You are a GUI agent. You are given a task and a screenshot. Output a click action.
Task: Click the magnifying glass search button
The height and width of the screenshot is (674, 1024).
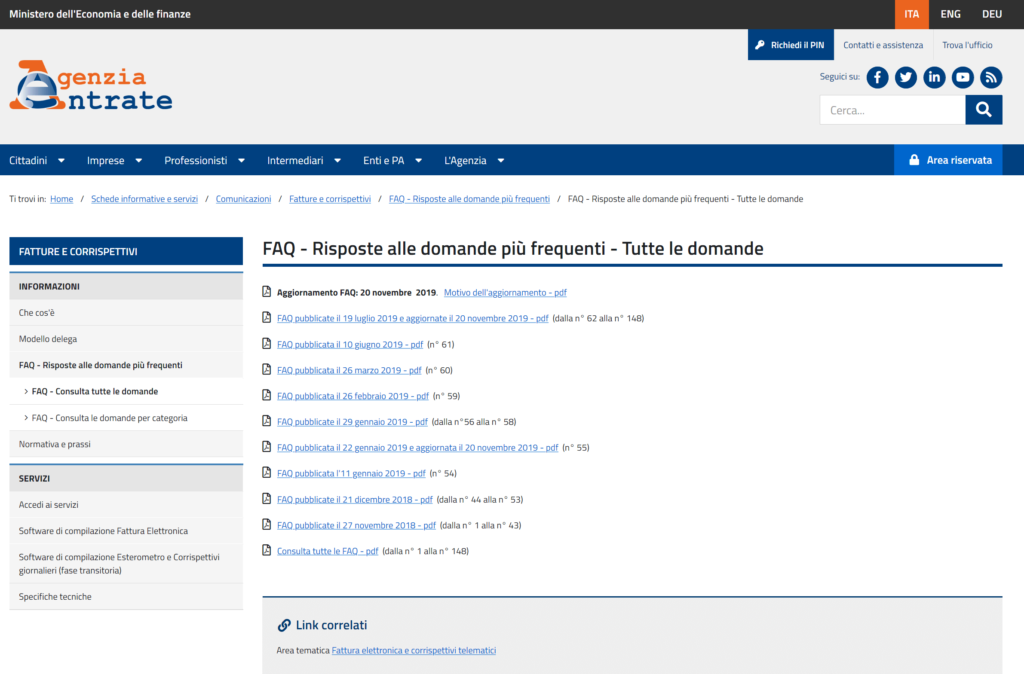coord(984,110)
